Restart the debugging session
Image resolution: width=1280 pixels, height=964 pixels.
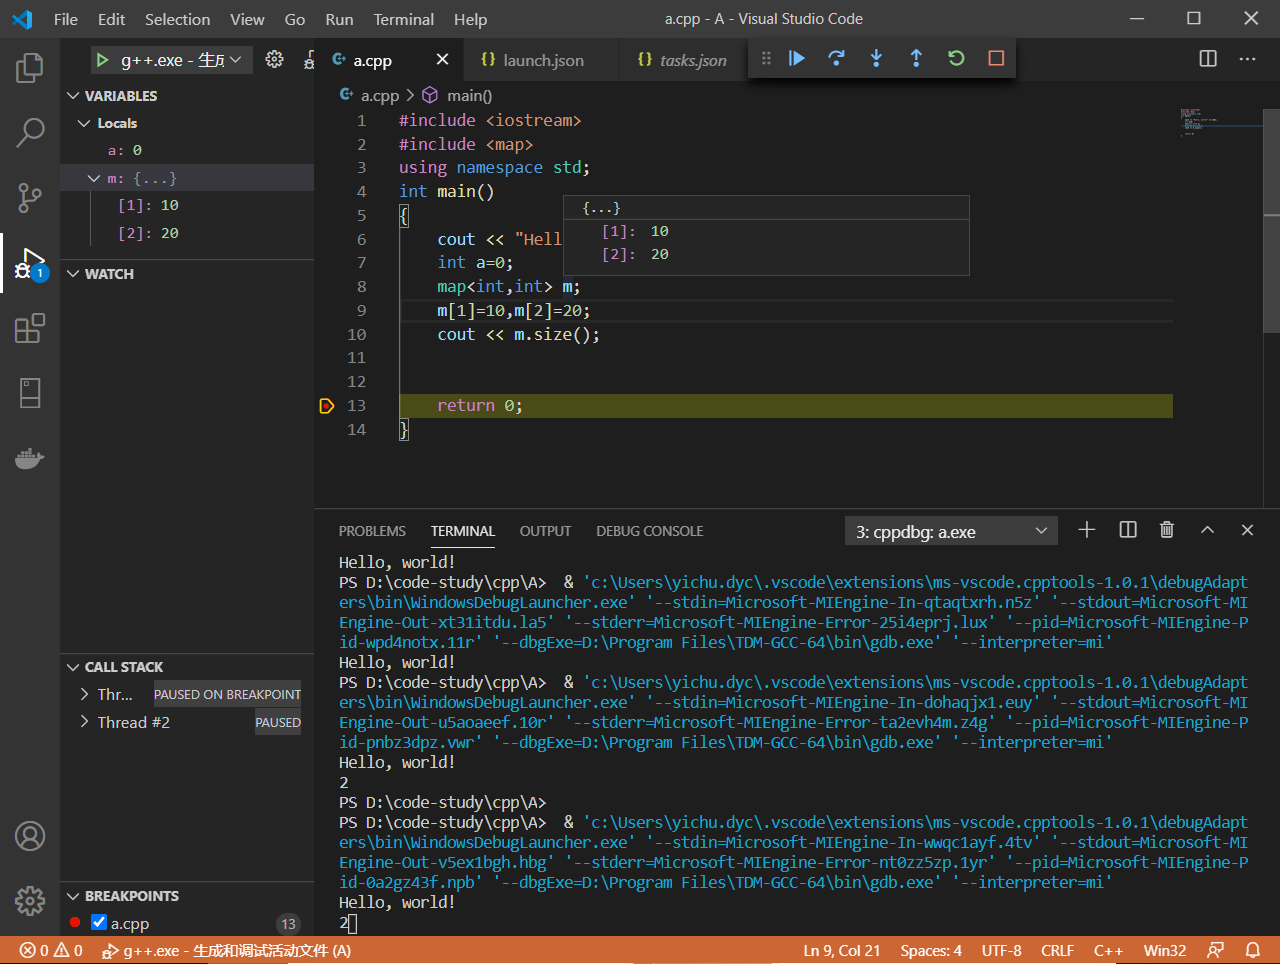coord(956,59)
